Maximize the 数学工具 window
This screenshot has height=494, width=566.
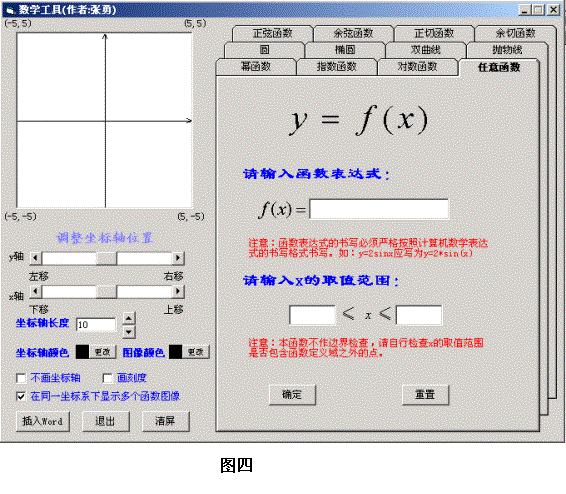pyautogui.click(x=538, y=10)
